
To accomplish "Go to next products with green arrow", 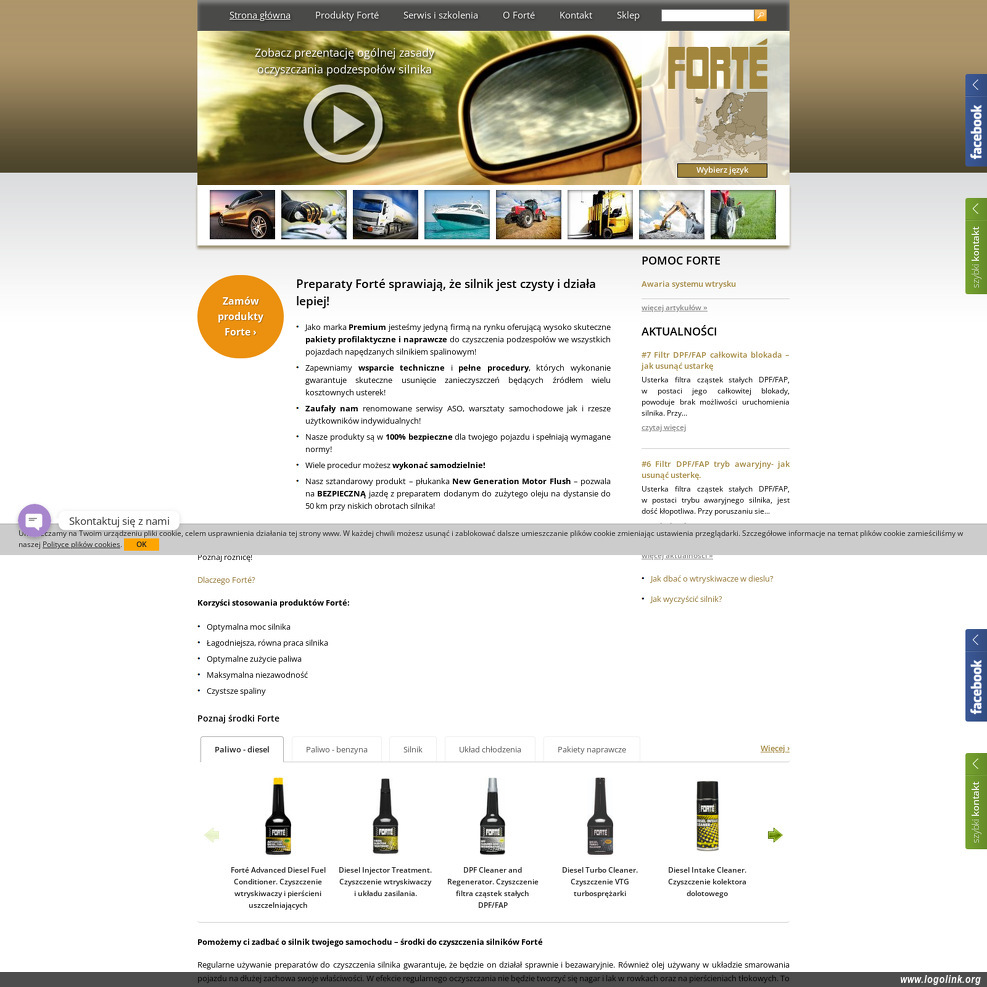I will [x=775, y=835].
